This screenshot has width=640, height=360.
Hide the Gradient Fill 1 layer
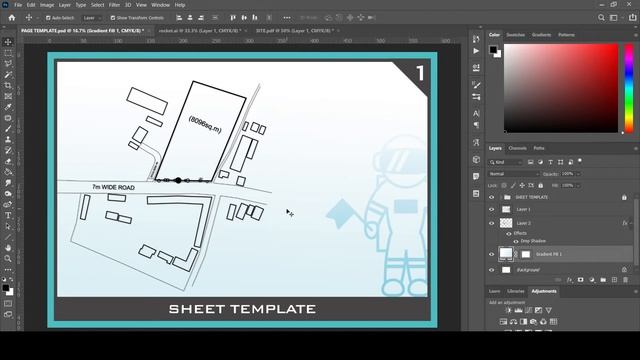click(491, 254)
